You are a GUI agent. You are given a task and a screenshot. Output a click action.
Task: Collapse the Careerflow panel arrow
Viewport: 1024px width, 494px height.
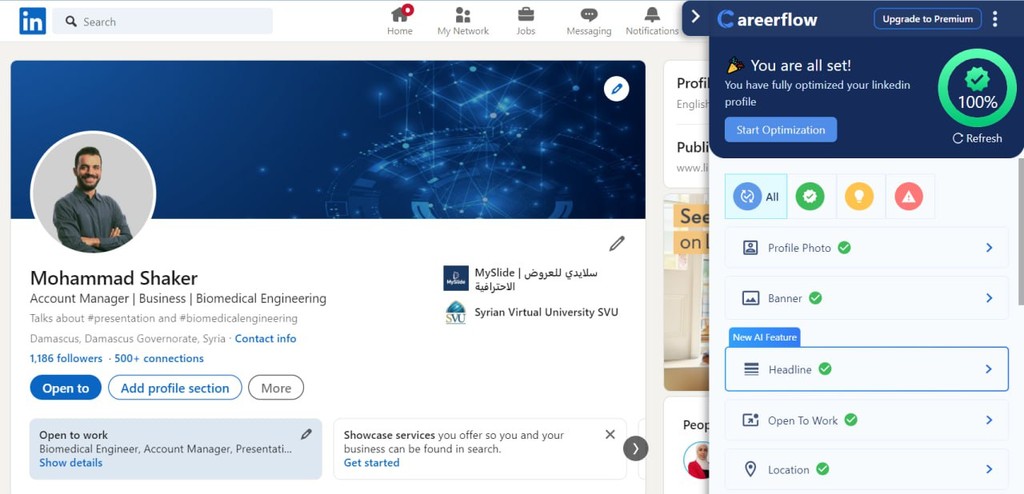click(696, 17)
